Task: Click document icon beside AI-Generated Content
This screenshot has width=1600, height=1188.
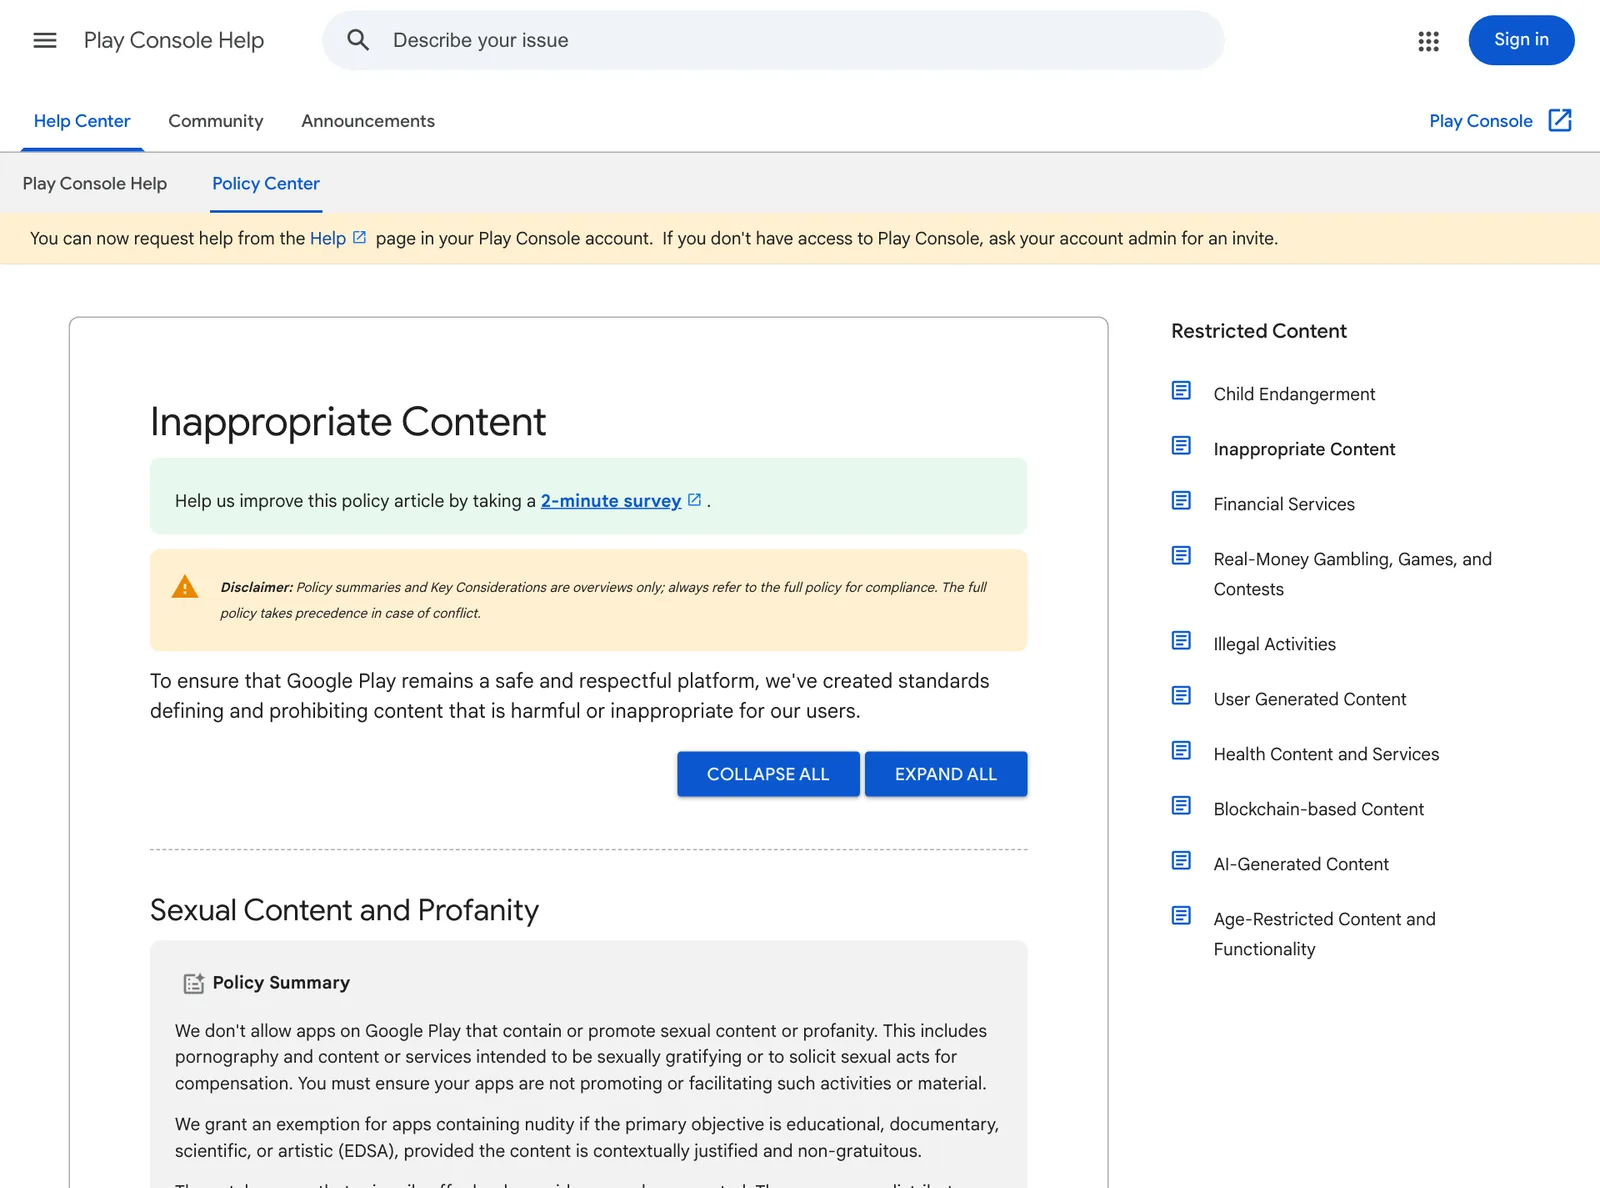Action: [1181, 860]
